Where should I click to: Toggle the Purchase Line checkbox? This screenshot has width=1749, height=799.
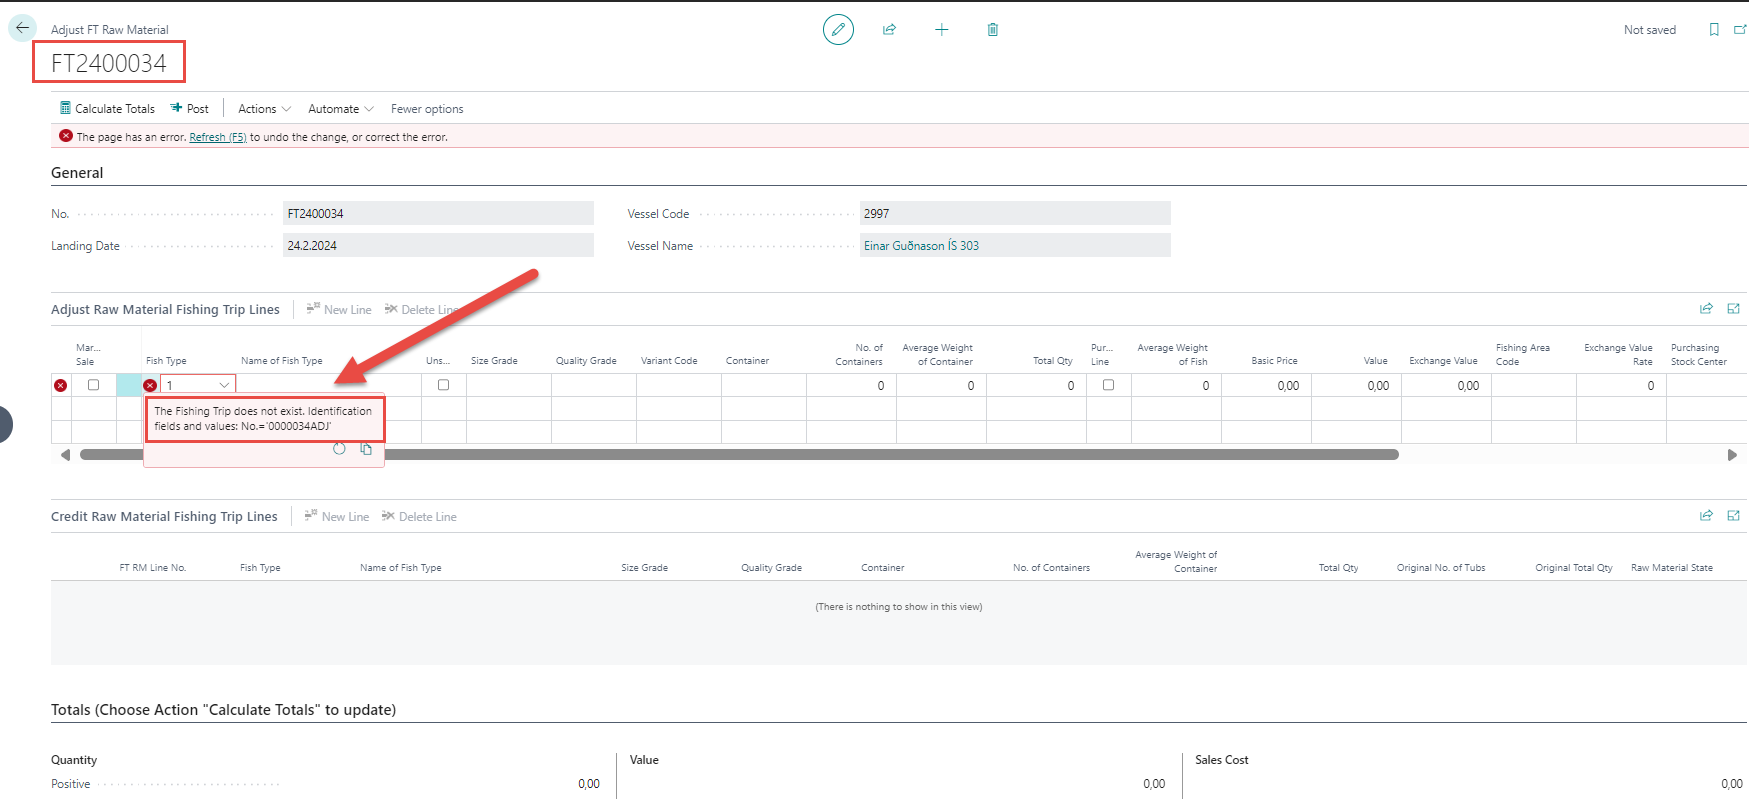[1108, 385]
